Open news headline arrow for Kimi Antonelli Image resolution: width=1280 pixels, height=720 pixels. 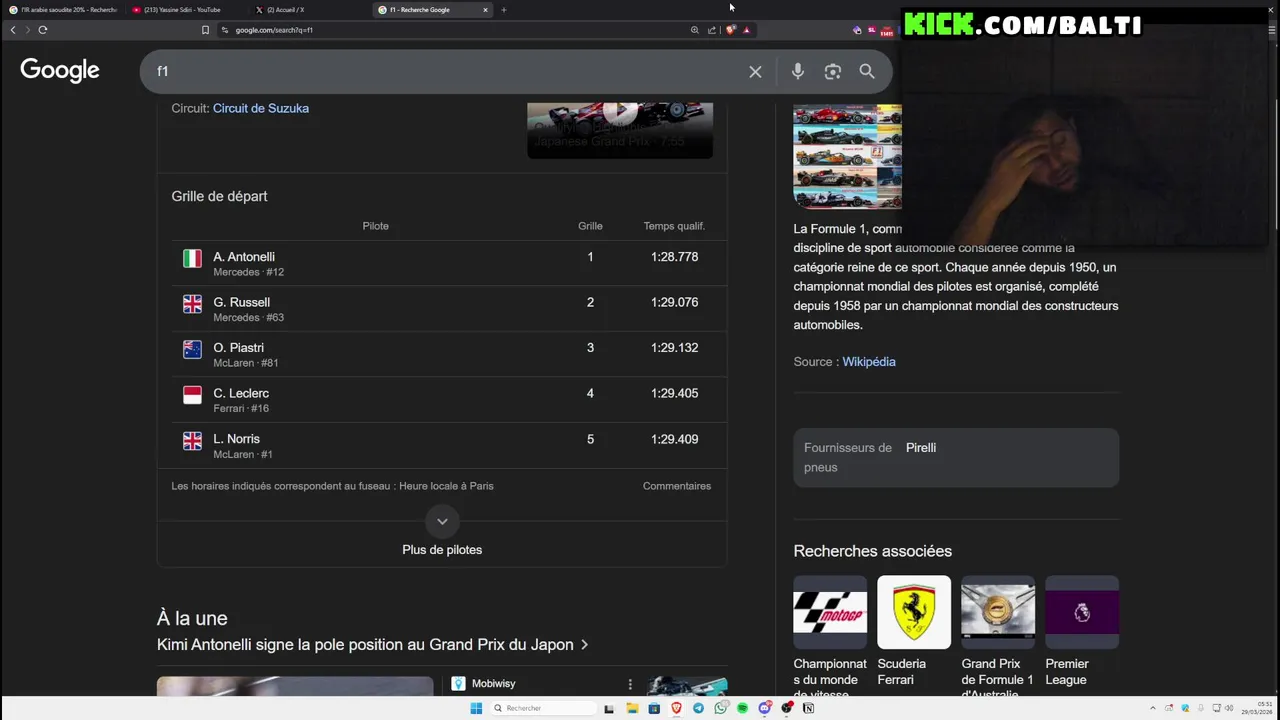[x=585, y=645]
